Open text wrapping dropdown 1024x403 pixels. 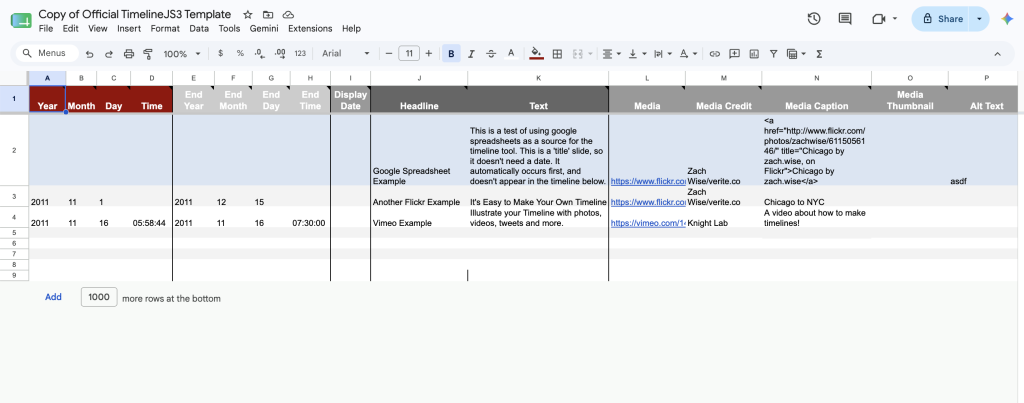(x=662, y=54)
